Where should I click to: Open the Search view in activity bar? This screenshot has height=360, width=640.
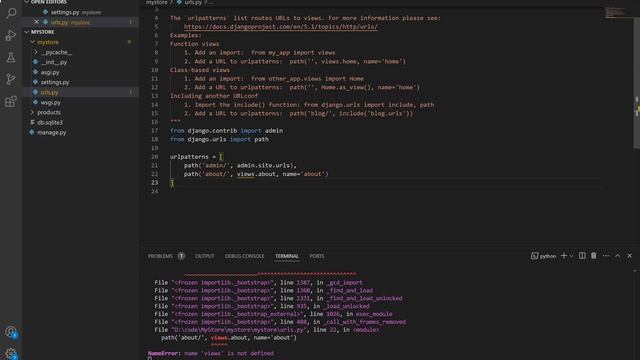click(x=11, y=13)
